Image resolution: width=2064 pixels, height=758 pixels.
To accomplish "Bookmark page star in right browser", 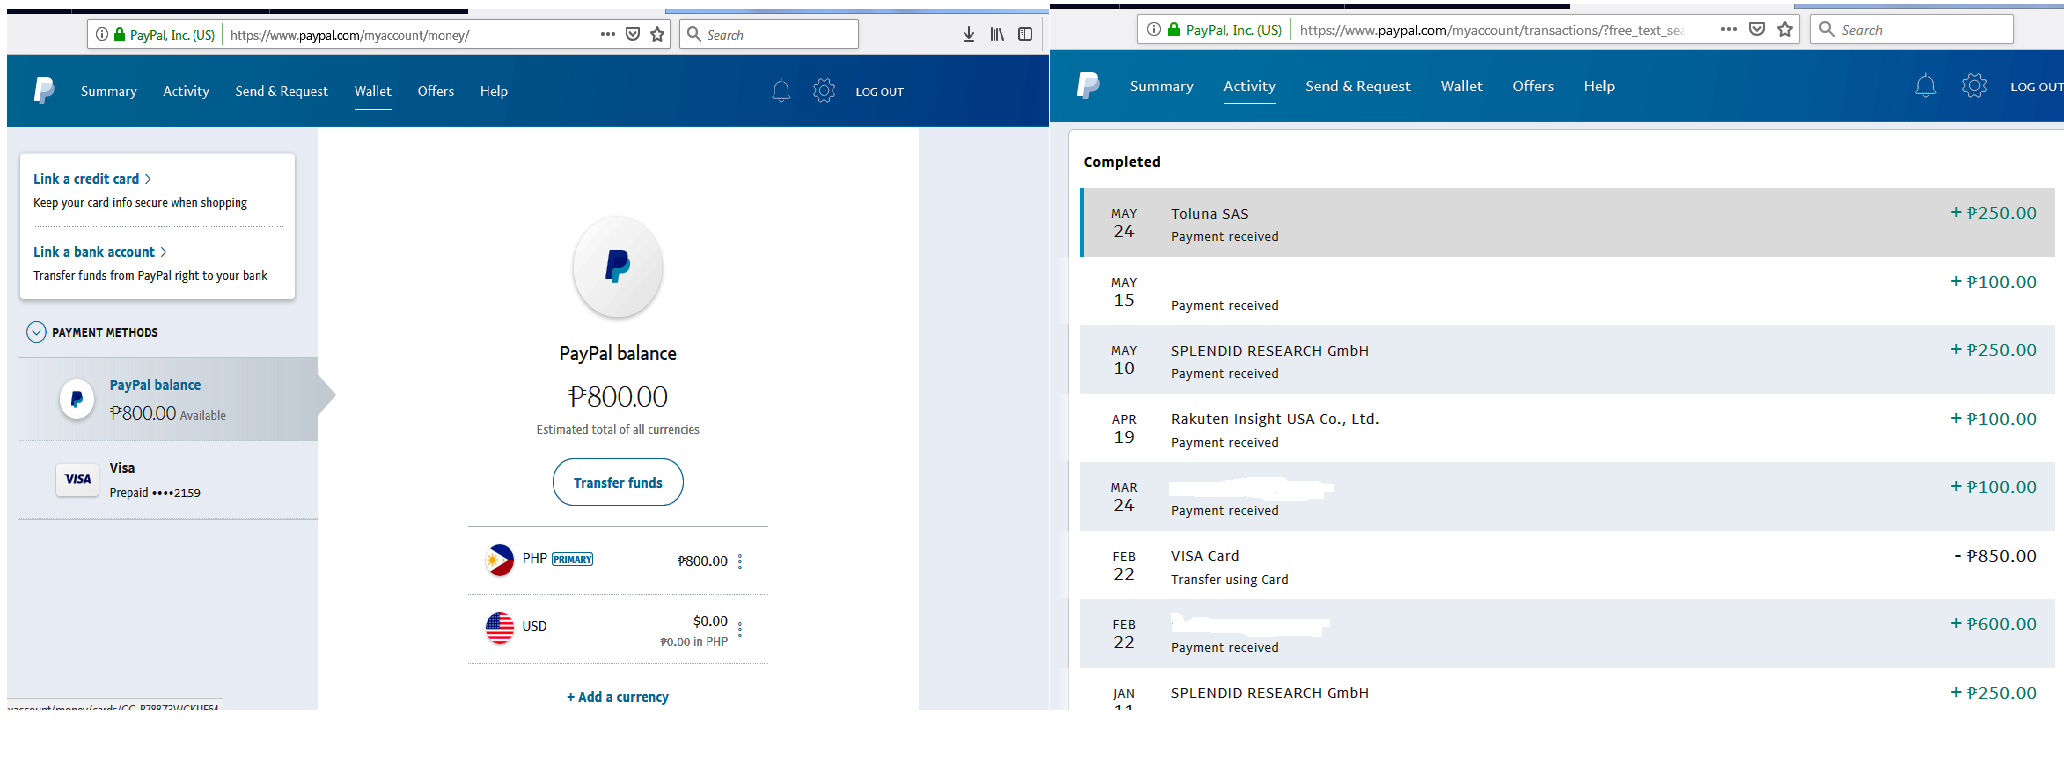I will click(x=1785, y=29).
